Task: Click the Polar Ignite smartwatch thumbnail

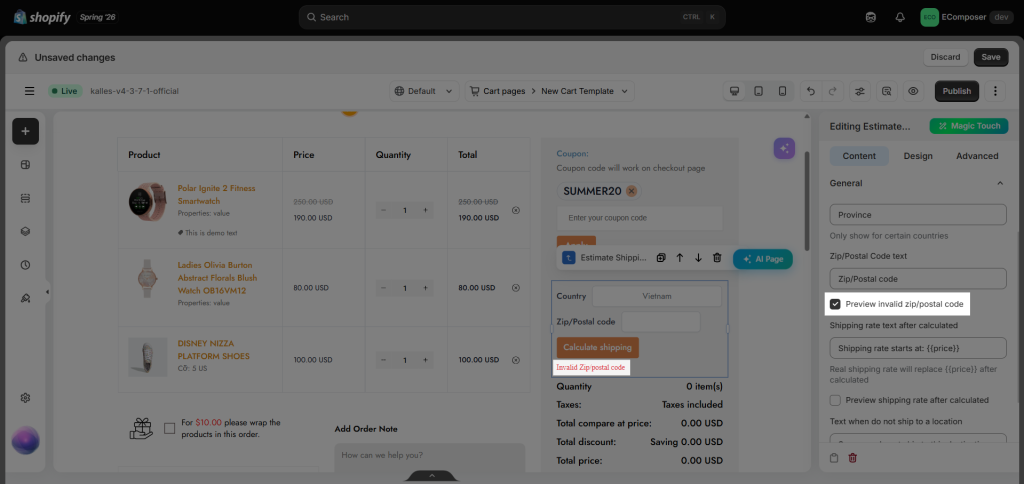Action: (148, 202)
